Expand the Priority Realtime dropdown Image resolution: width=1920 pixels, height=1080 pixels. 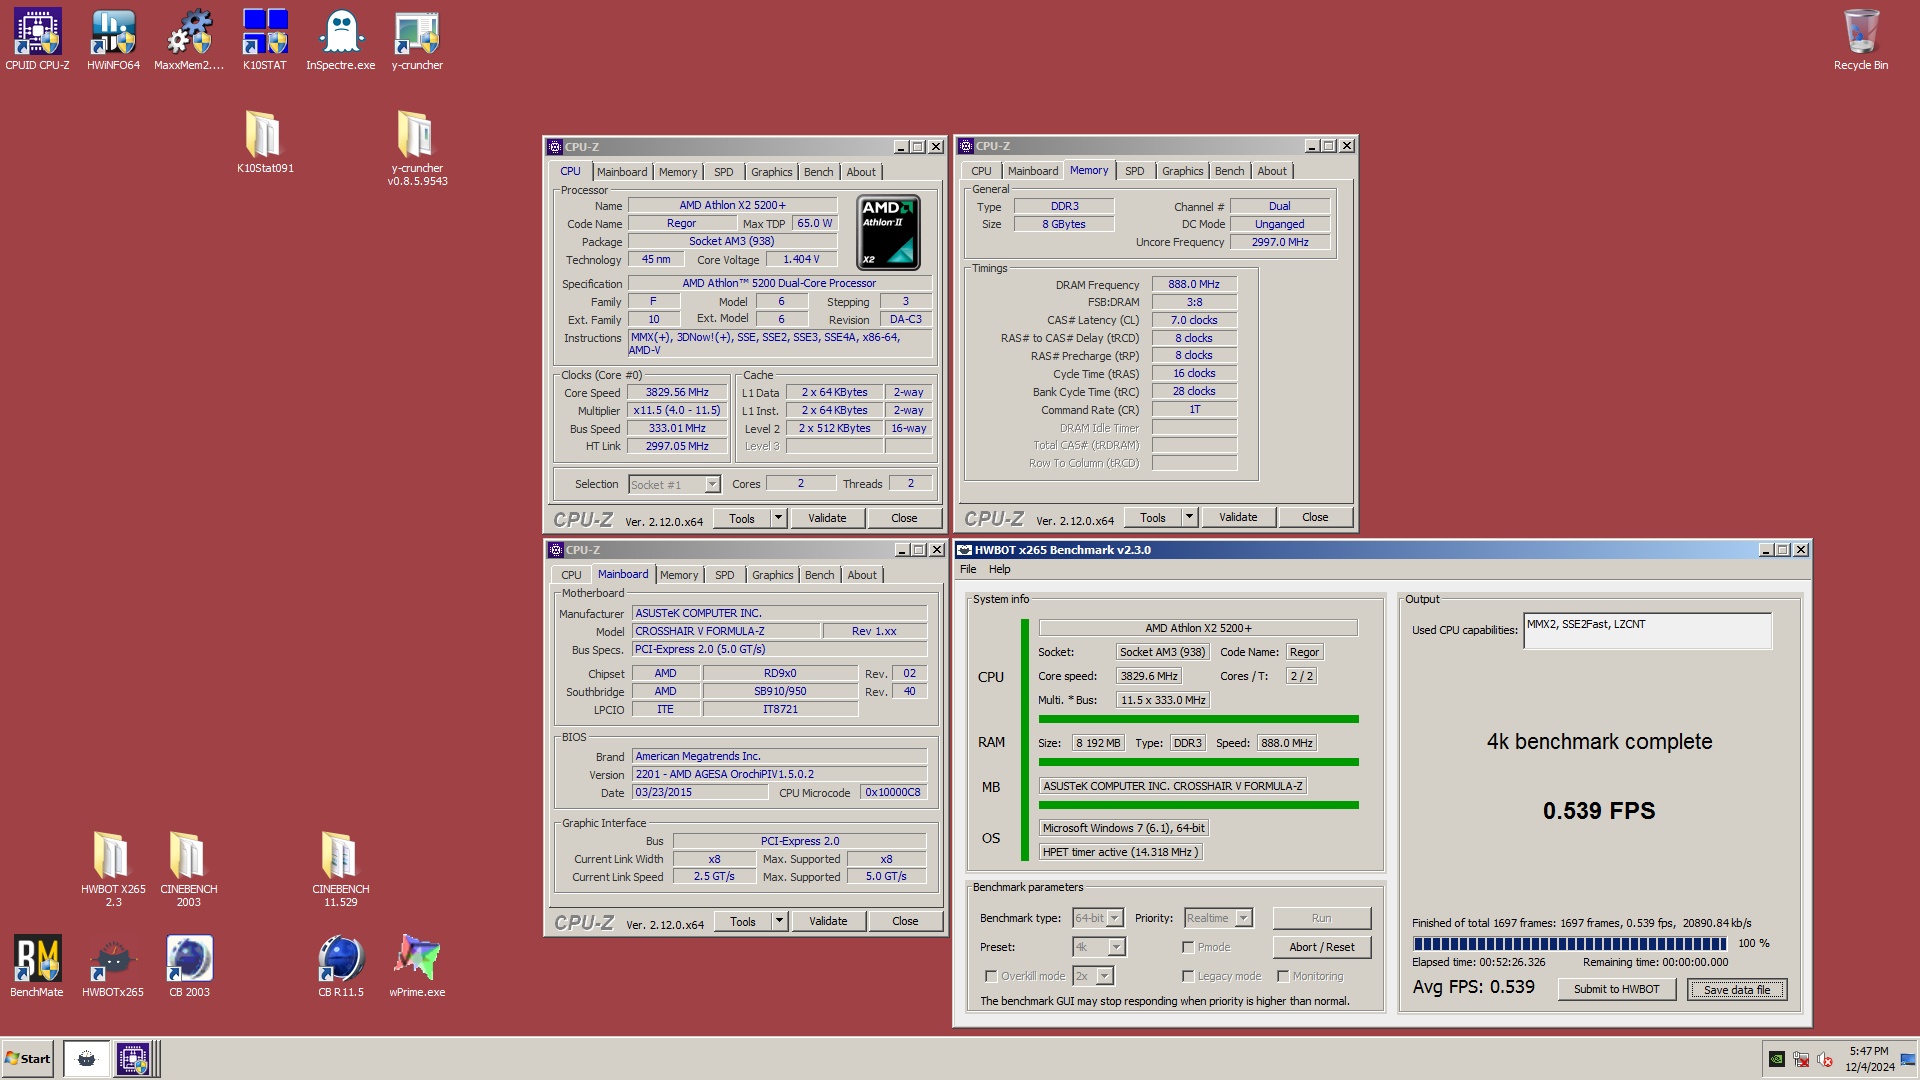1243,918
